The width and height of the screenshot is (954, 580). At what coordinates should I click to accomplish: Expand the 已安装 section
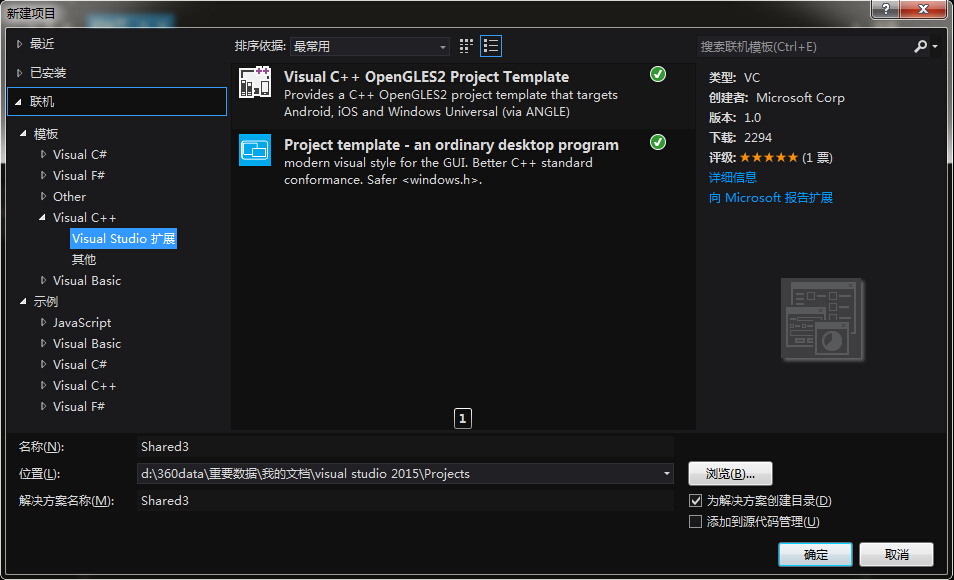pyautogui.click(x=19, y=73)
